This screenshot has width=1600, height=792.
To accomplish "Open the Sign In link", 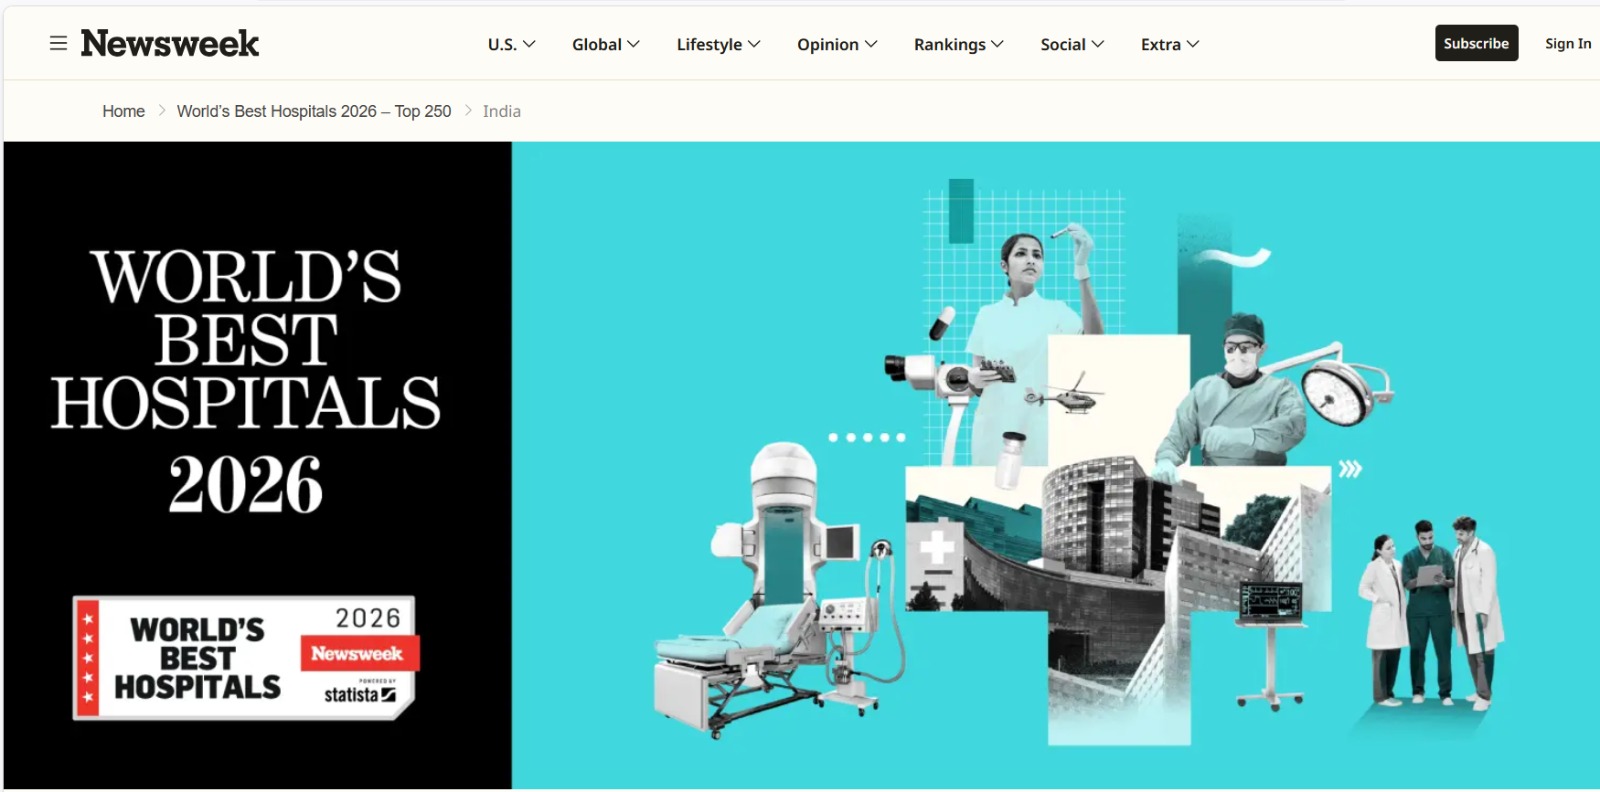I will click(1567, 43).
